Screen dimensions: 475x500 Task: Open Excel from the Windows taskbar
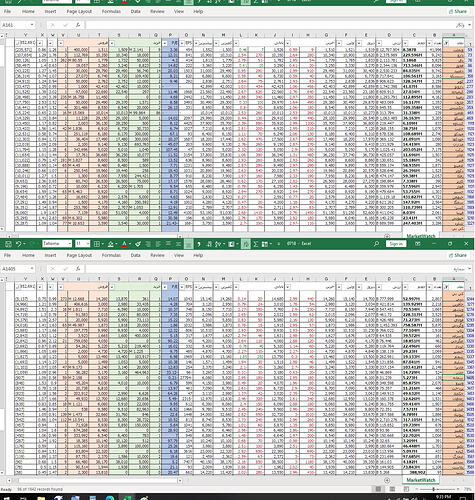click(127, 498)
